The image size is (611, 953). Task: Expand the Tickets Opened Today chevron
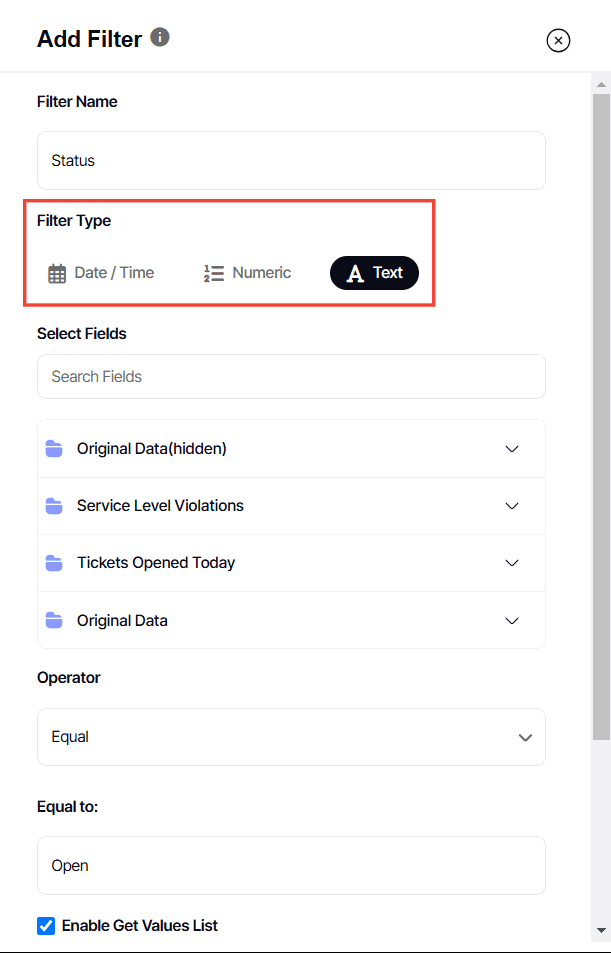(x=512, y=563)
